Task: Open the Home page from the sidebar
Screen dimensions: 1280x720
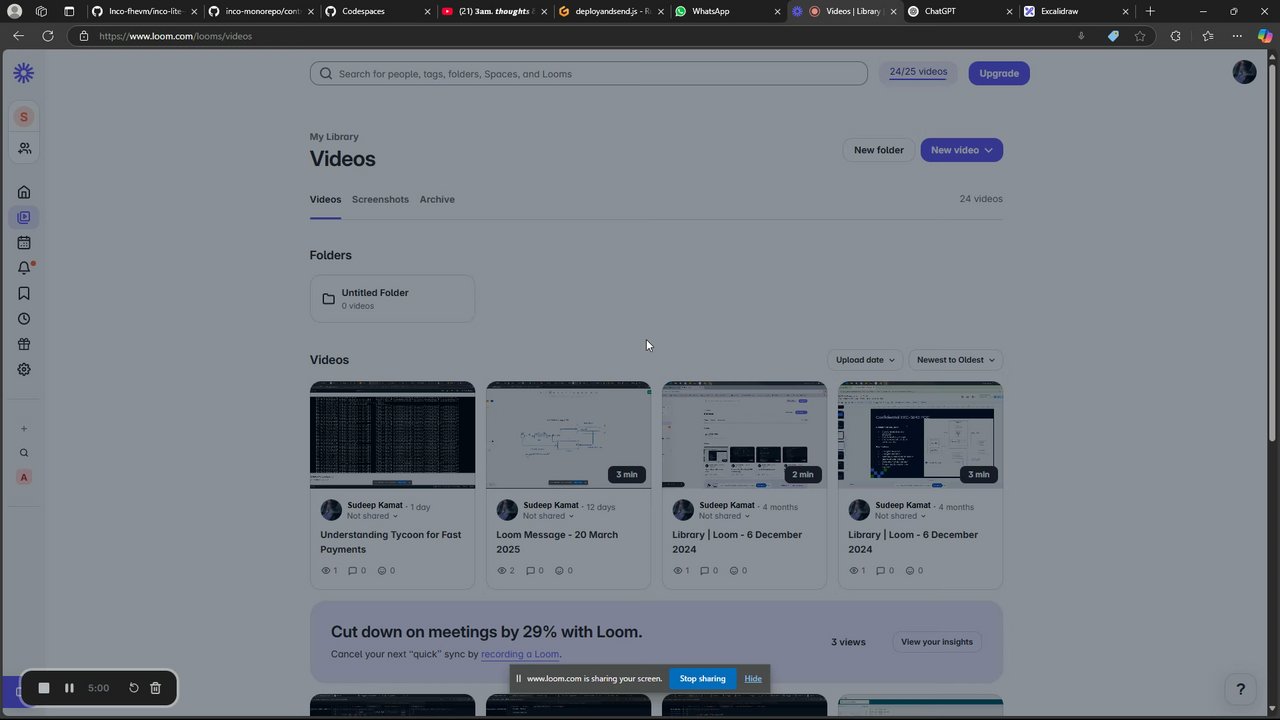Action: (24, 192)
